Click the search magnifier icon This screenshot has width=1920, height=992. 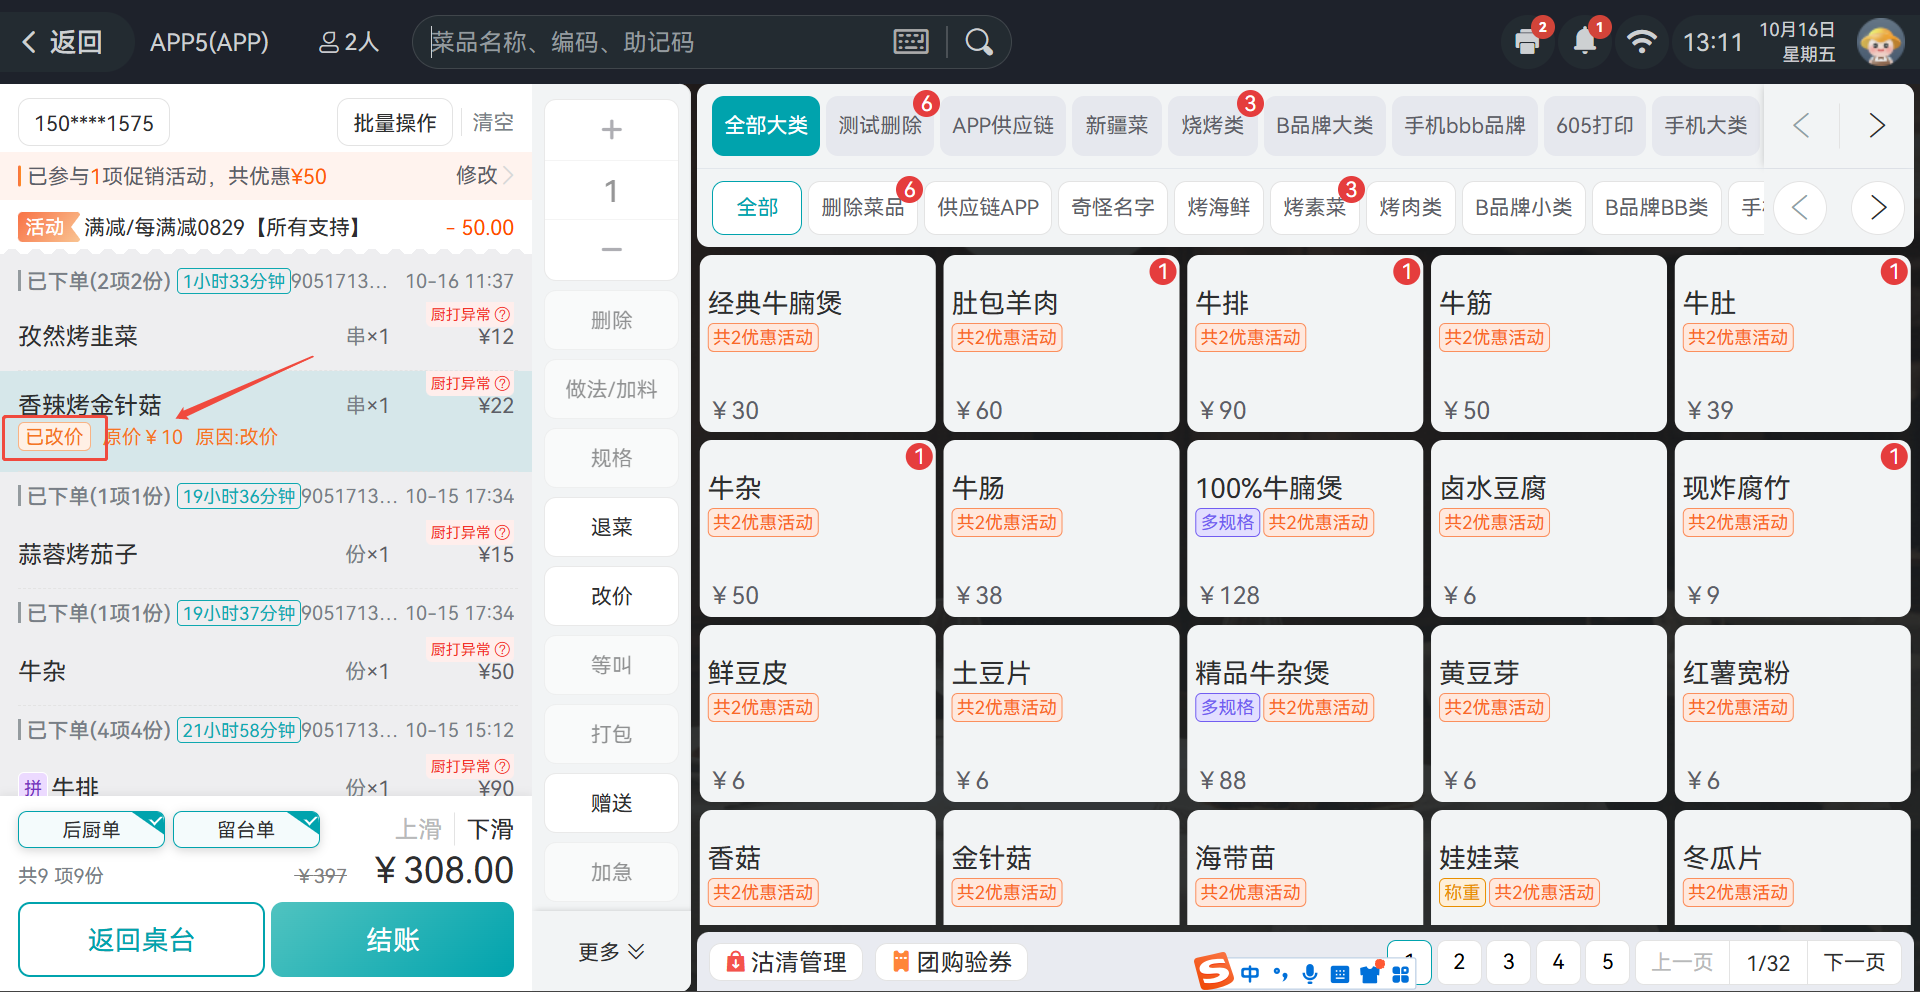pos(979,42)
